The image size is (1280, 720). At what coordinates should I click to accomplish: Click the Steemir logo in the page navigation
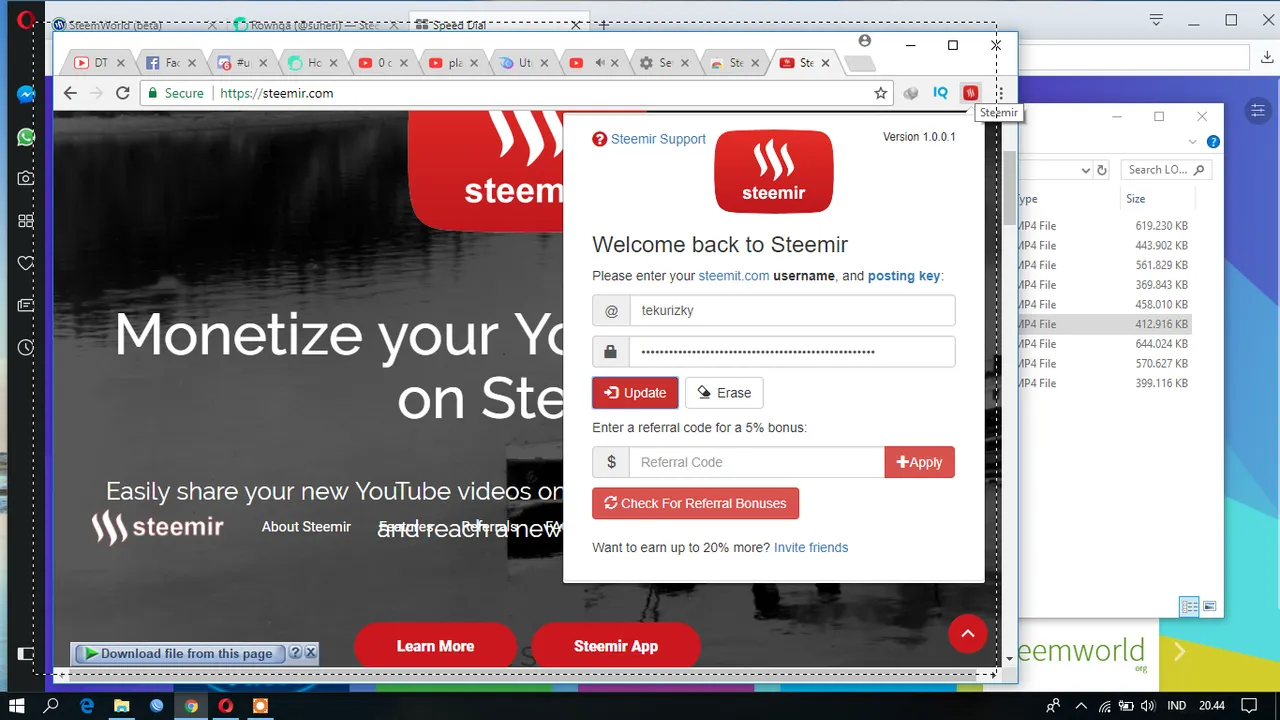(157, 527)
